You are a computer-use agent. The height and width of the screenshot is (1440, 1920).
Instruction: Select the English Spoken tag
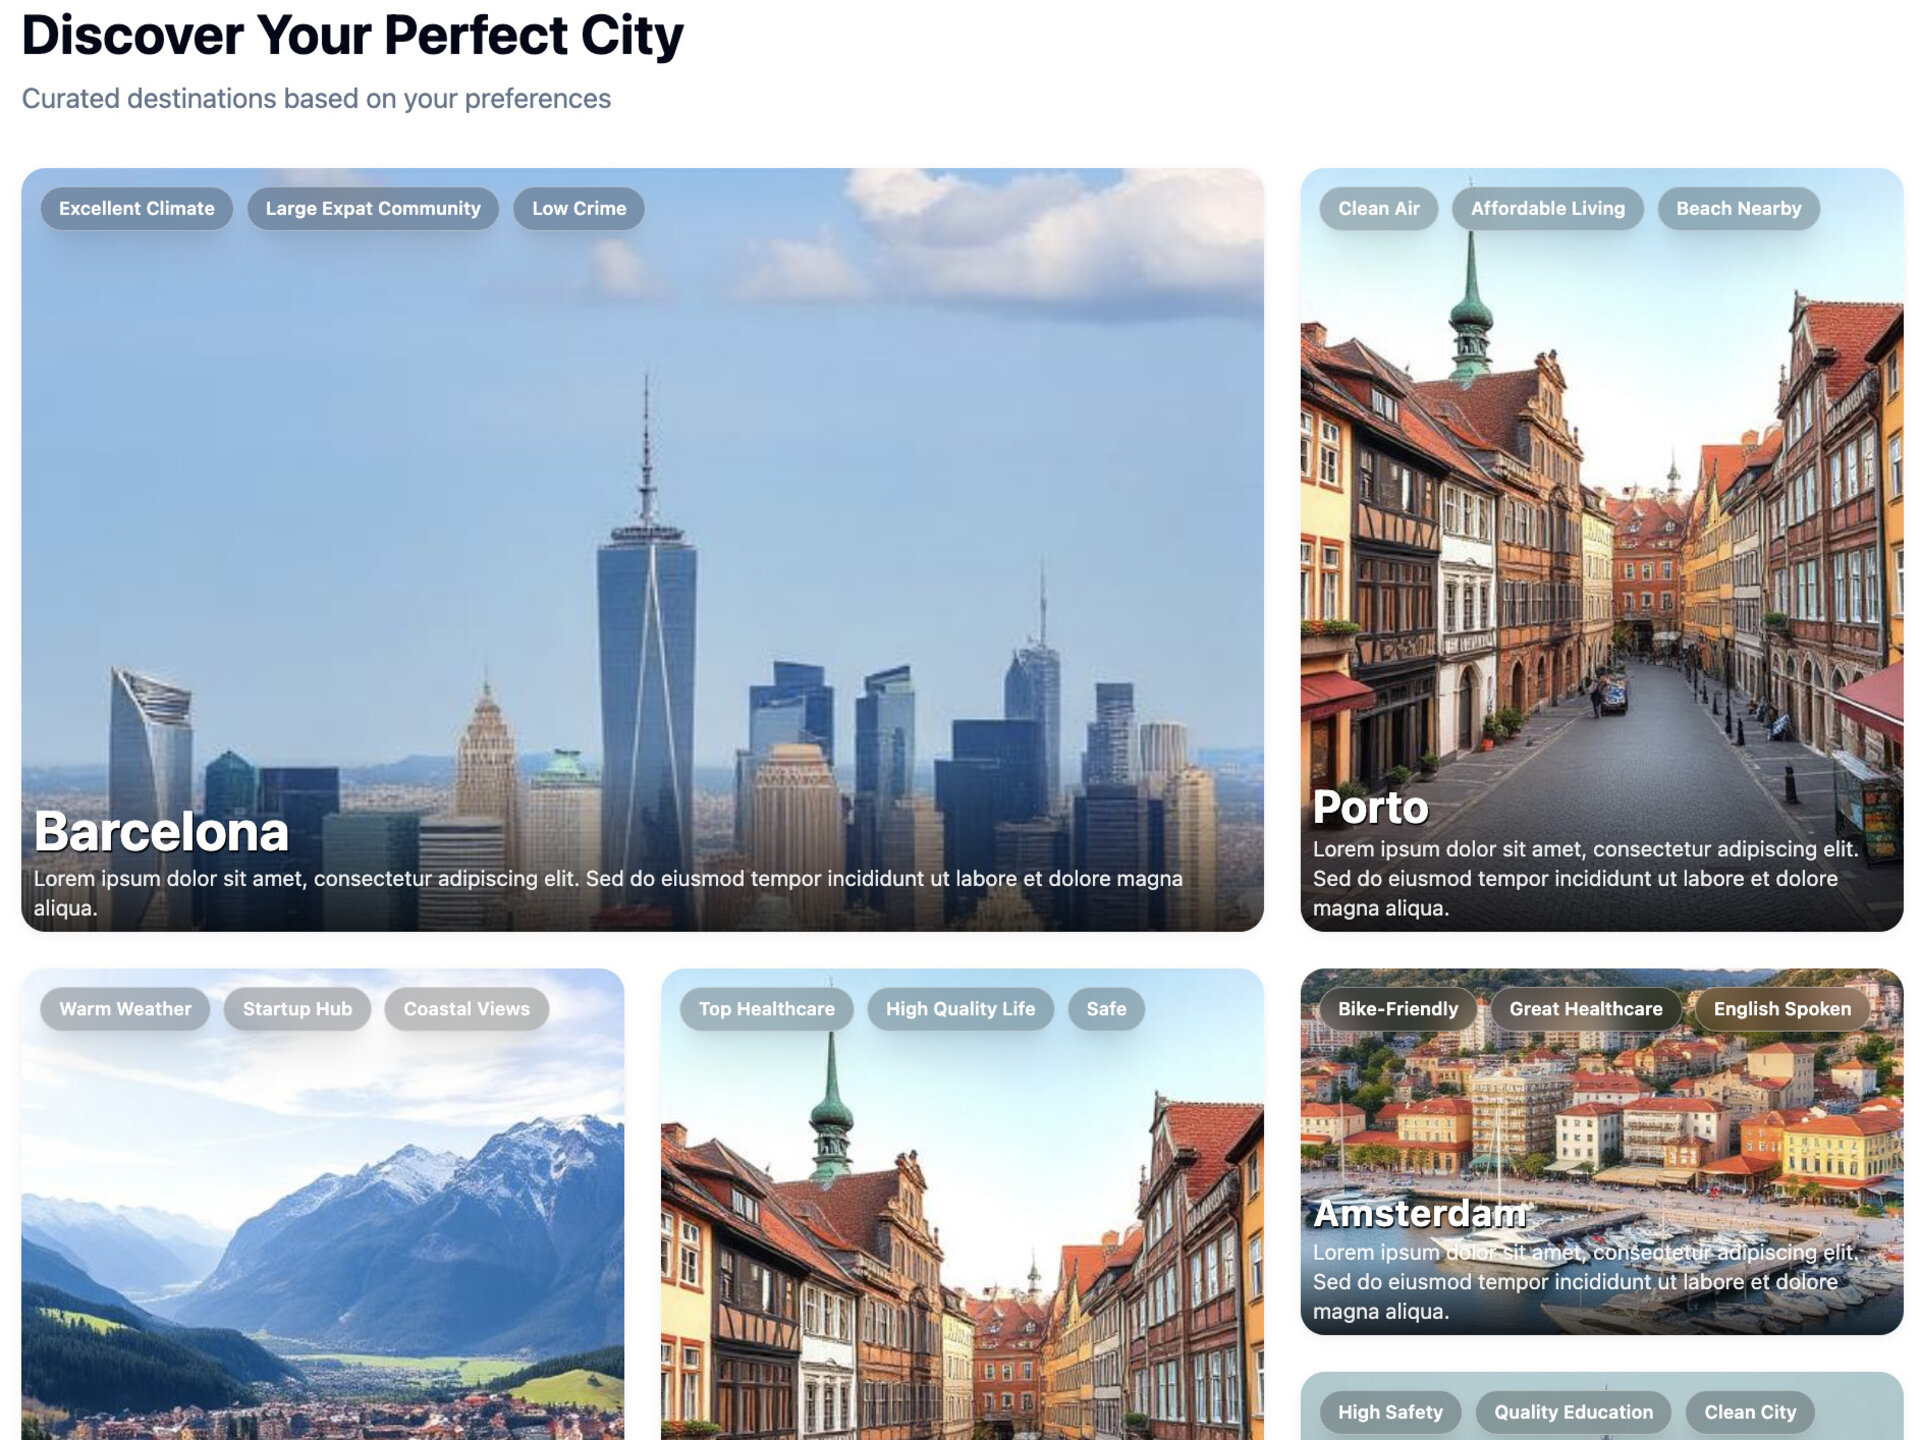(1782, 1009)
